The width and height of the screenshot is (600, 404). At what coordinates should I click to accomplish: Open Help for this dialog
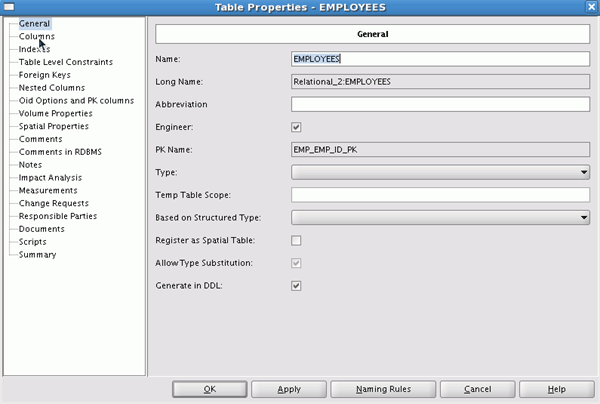coord(557,389)
